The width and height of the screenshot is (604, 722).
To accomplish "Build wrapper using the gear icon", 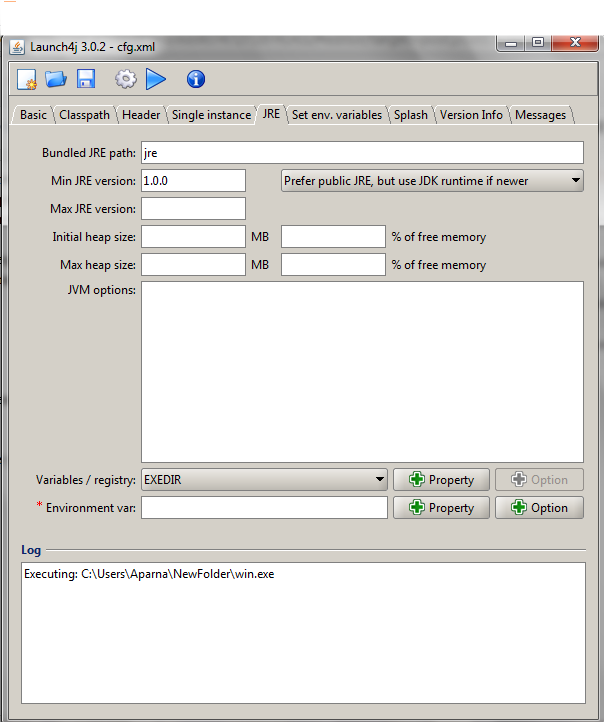I will [126, 79].
